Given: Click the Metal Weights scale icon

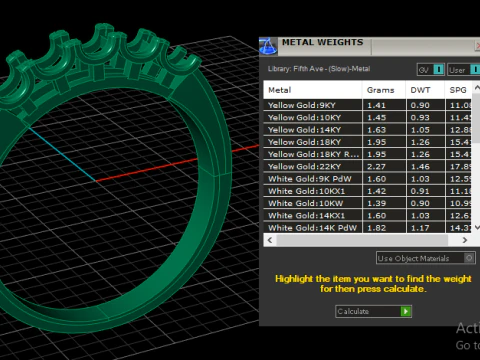Looking at the screenshot, I should click(268, 46).
